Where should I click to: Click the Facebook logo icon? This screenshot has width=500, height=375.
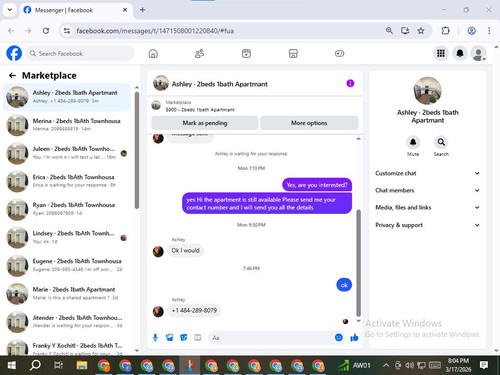point(14,53)
